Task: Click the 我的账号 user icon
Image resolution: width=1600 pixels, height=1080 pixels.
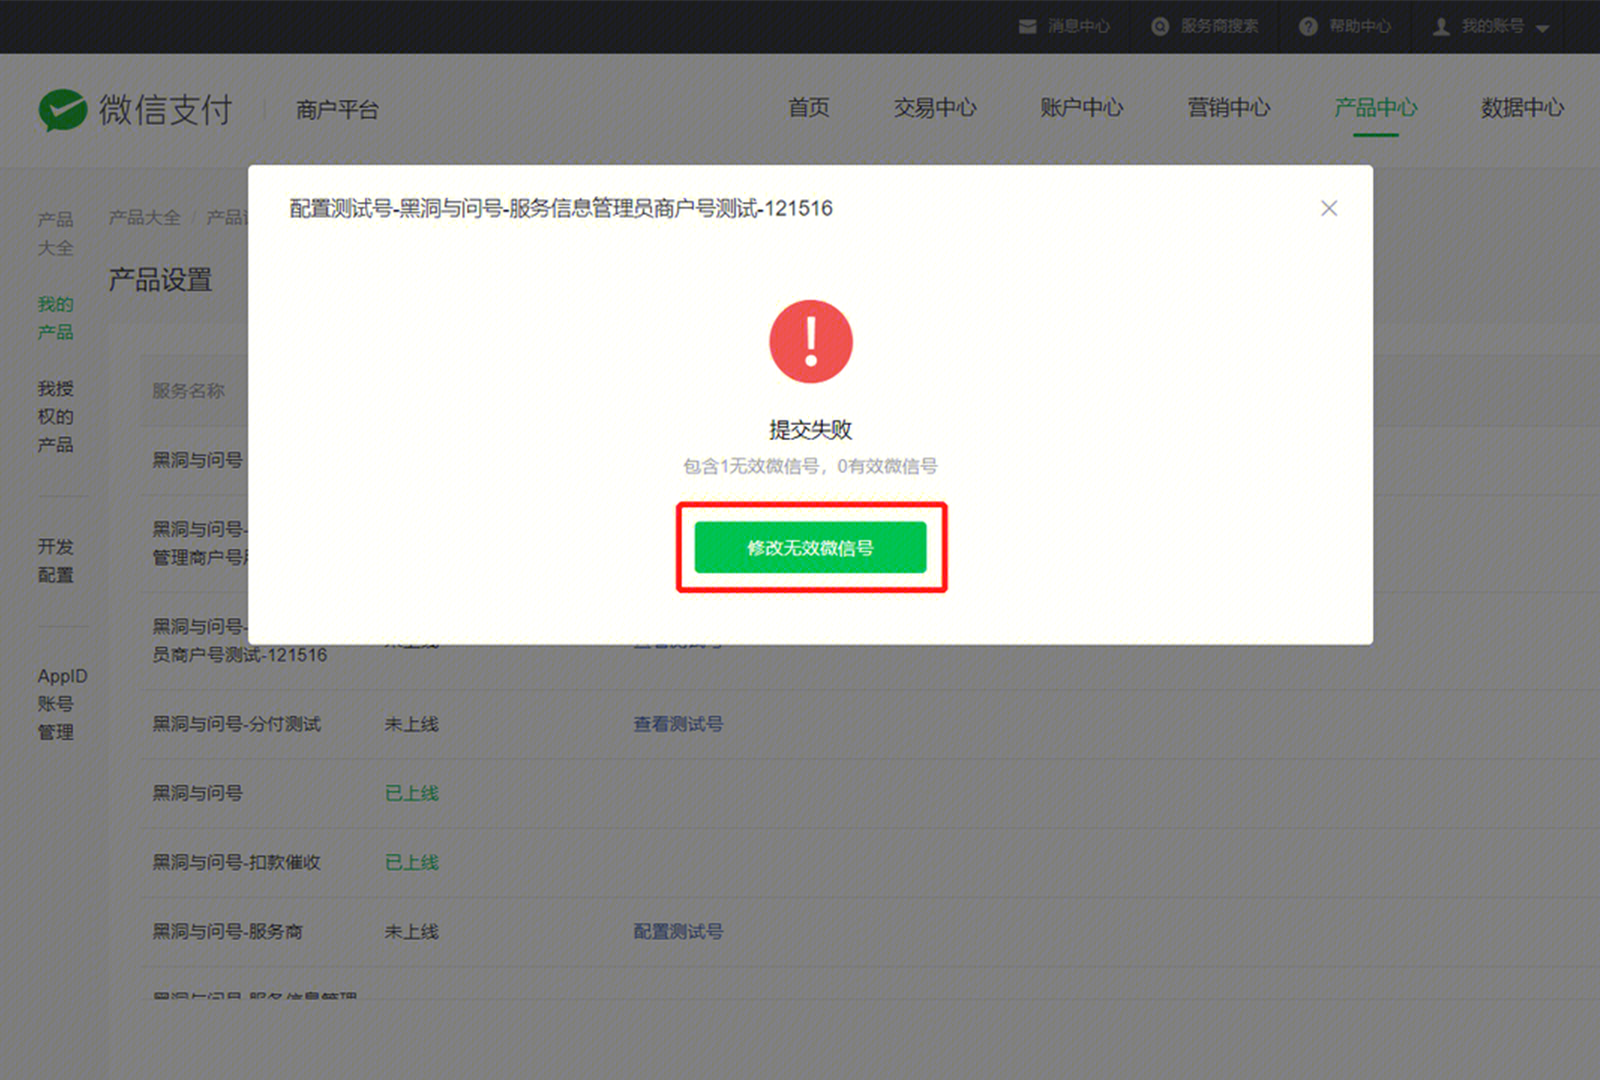Action: pos(1441,27)
